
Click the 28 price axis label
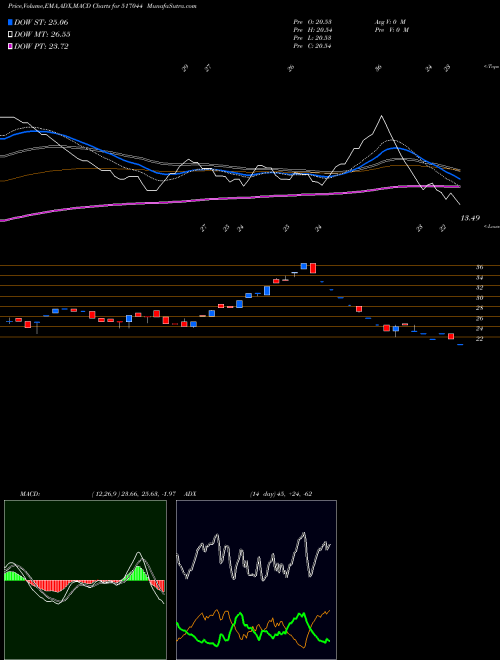coord(479,308)
